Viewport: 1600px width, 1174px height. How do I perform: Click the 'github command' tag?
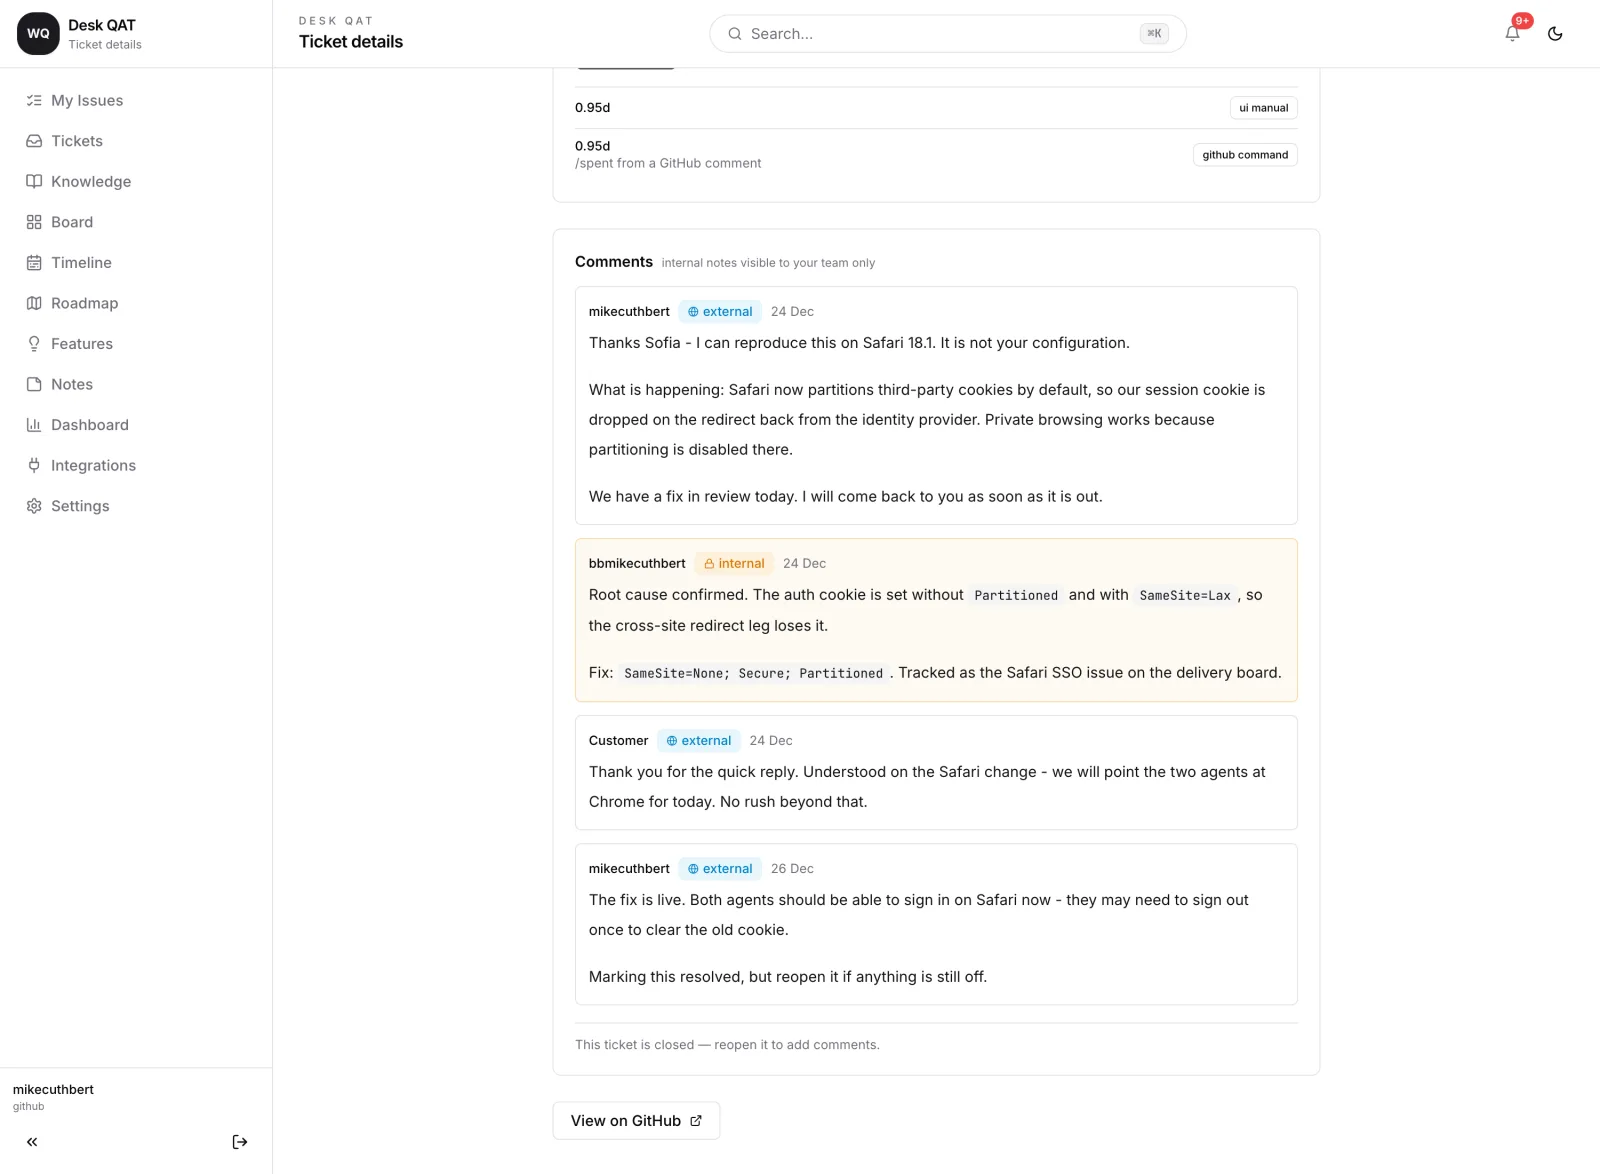point(1245,155)
